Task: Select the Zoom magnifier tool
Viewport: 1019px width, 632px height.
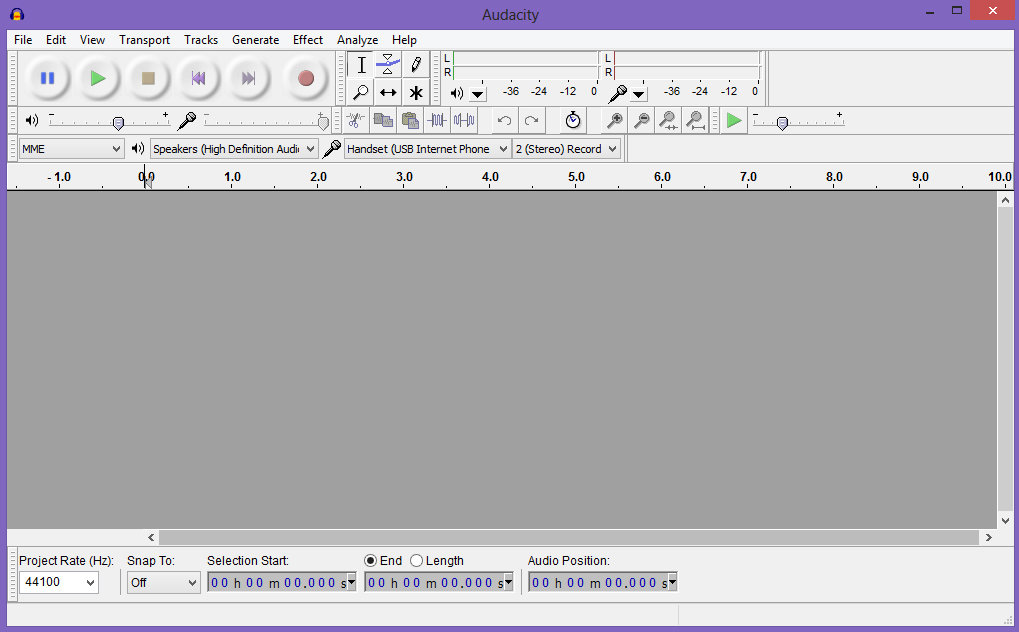Action: [361, 92]
